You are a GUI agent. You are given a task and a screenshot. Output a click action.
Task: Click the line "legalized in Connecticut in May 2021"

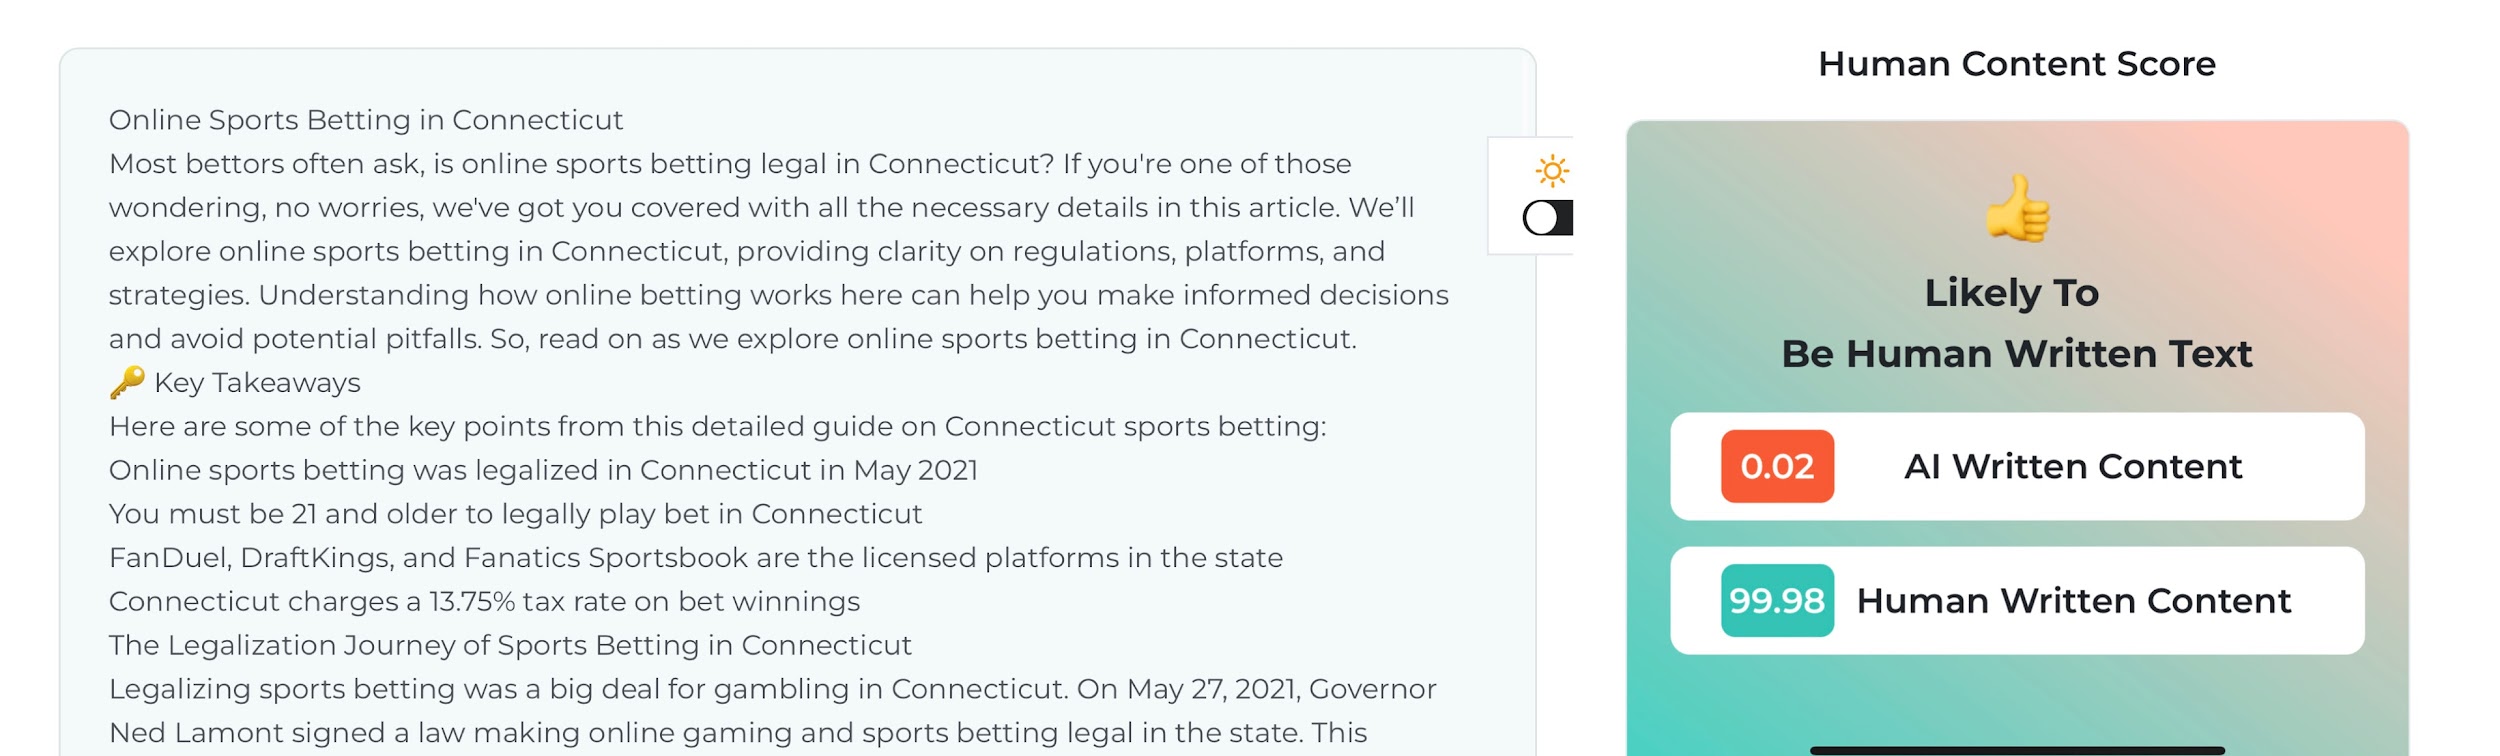543,470
